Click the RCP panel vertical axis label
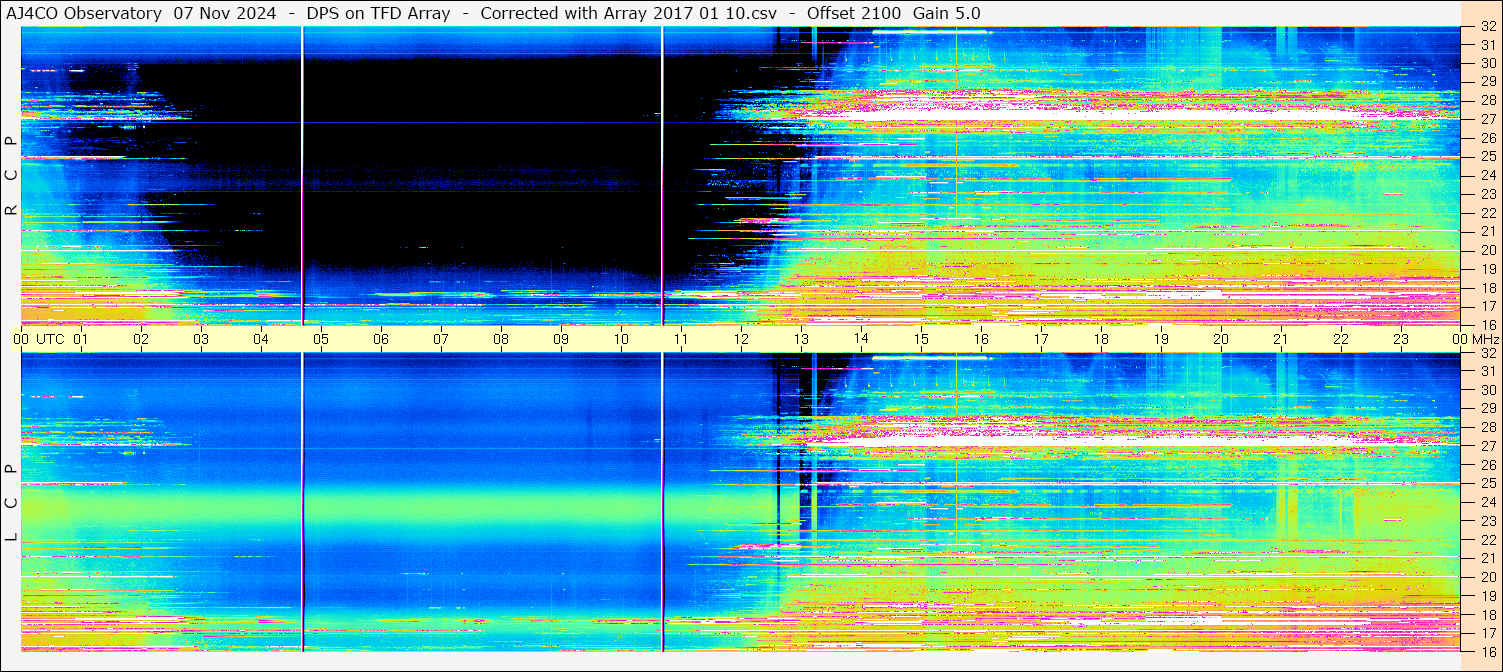Image resolution: width=1503 pixels, height=672 pixels. click(11, 176)
